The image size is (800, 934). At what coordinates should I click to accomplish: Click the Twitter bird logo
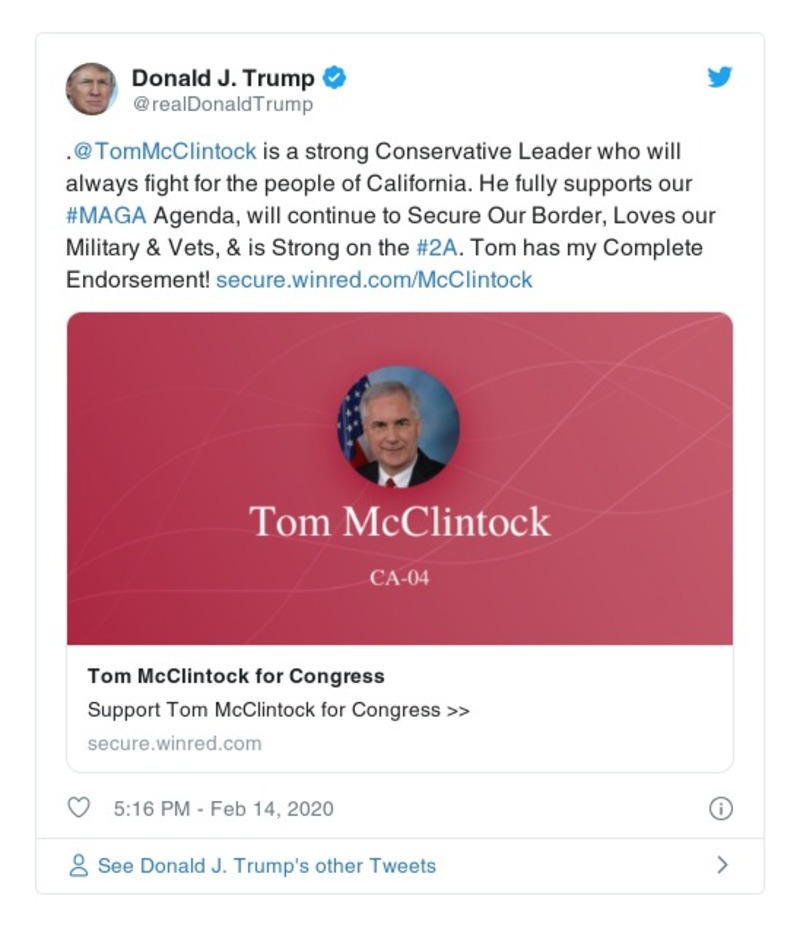point(719,75)
